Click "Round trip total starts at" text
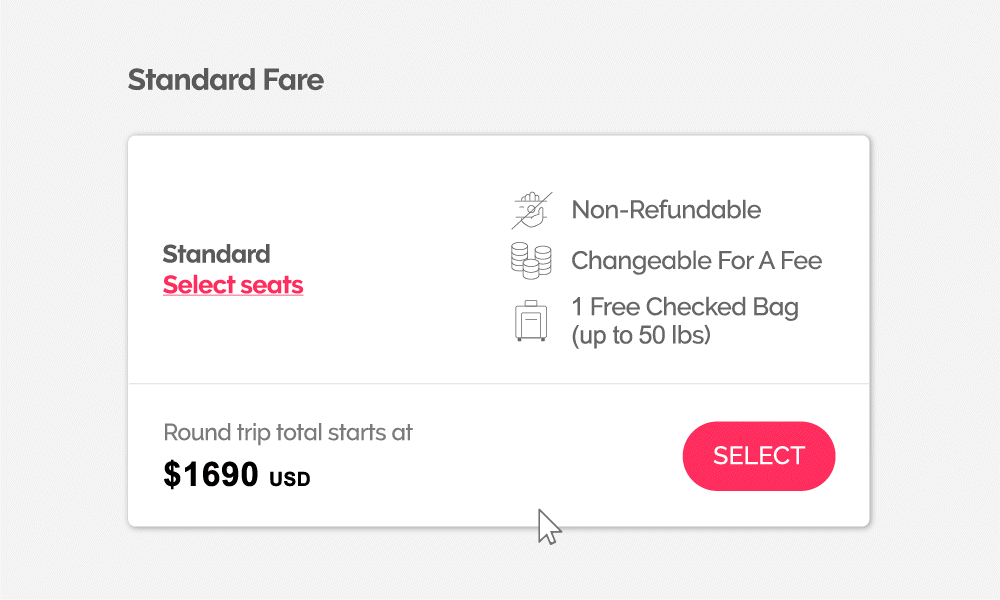 288,433
